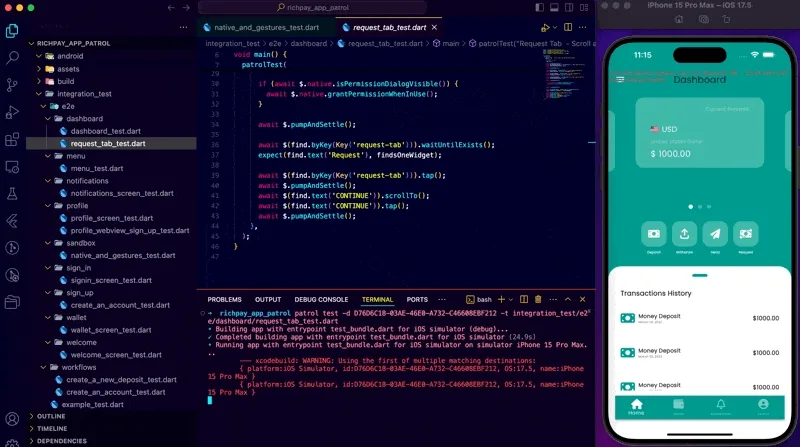Split the terminal panel
This screenshot has height=447, width=800.
[x=523, y=300]
